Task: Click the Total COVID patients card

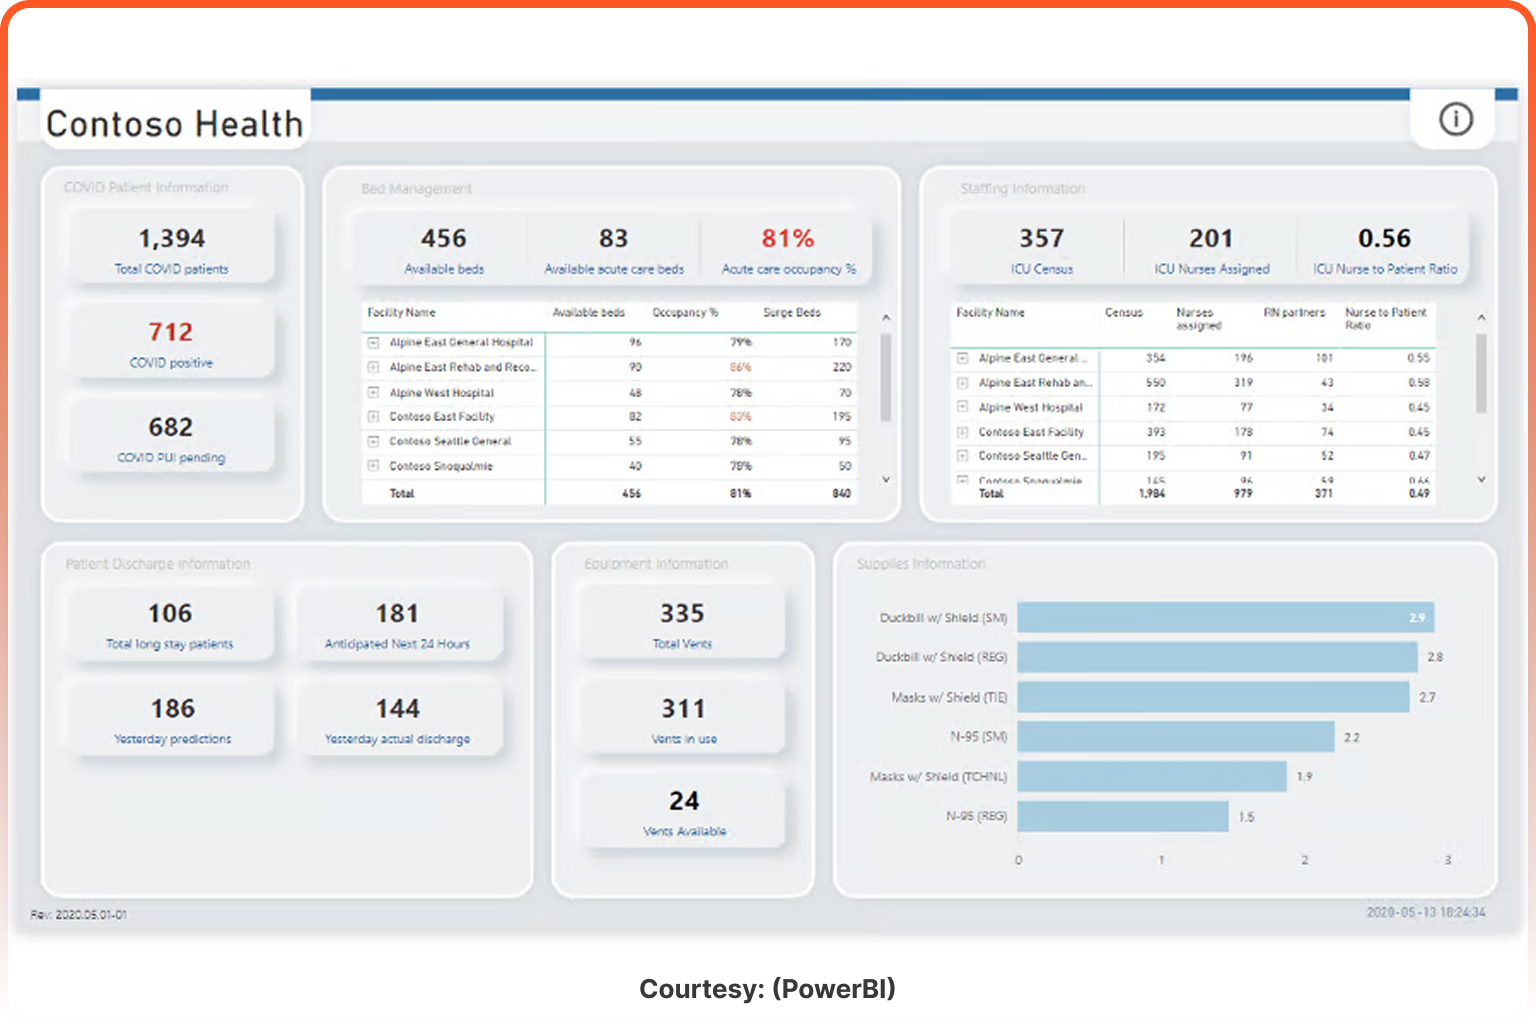Action: 170,246
